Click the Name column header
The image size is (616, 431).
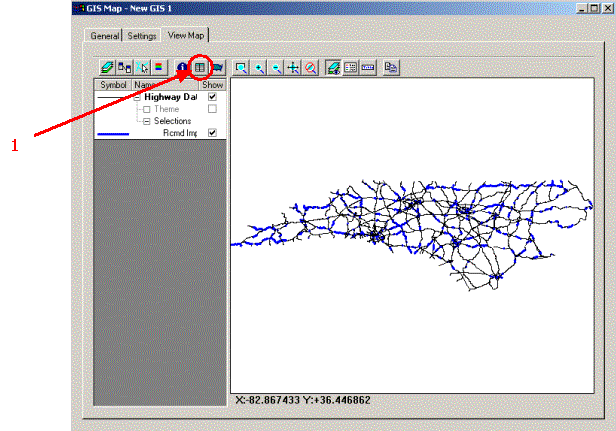pos(165,85)
